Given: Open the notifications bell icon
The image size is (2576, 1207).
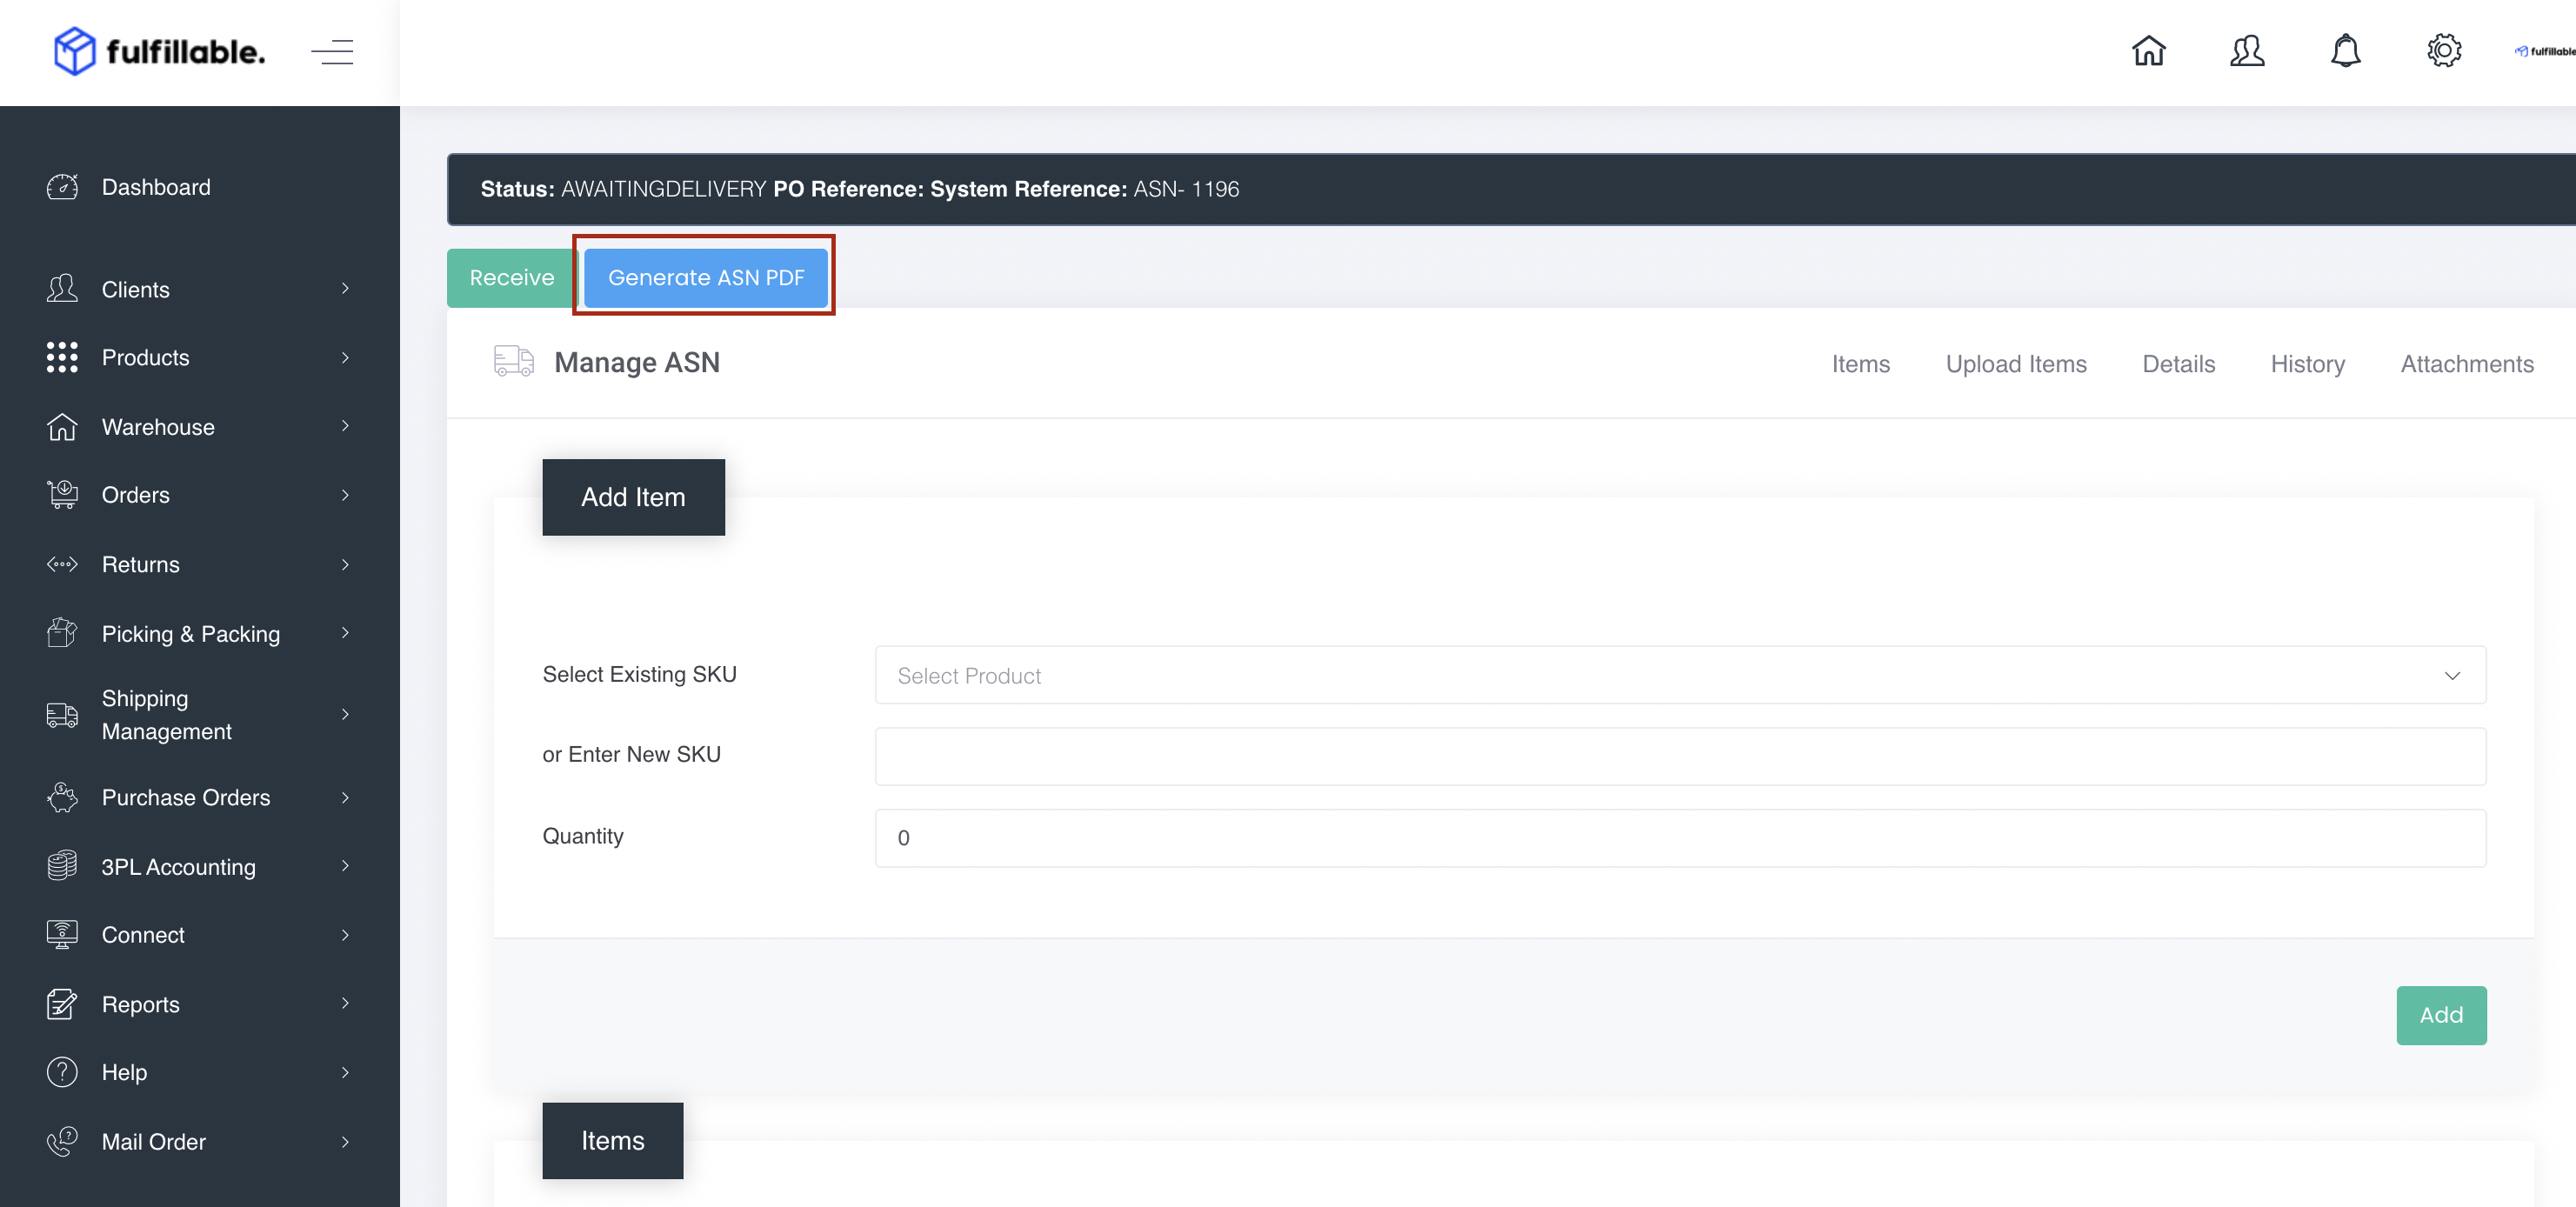Looking at the screenshot, I should [x=2345, y=50].
